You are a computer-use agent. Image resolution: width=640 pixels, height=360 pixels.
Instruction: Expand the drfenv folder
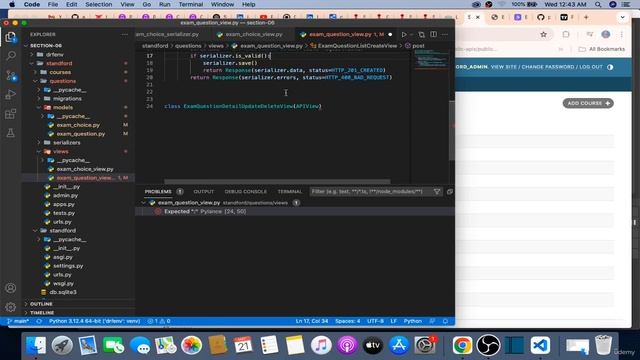[54, 55]
